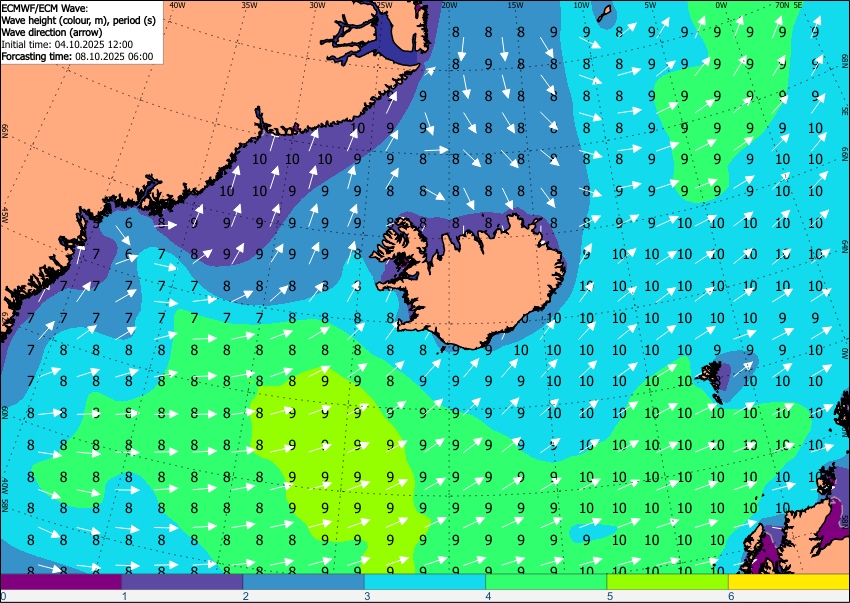The height and width of the screenshot is (603, 850).
Task: Click the colour scale label '1'
Action: click(125, 596)
